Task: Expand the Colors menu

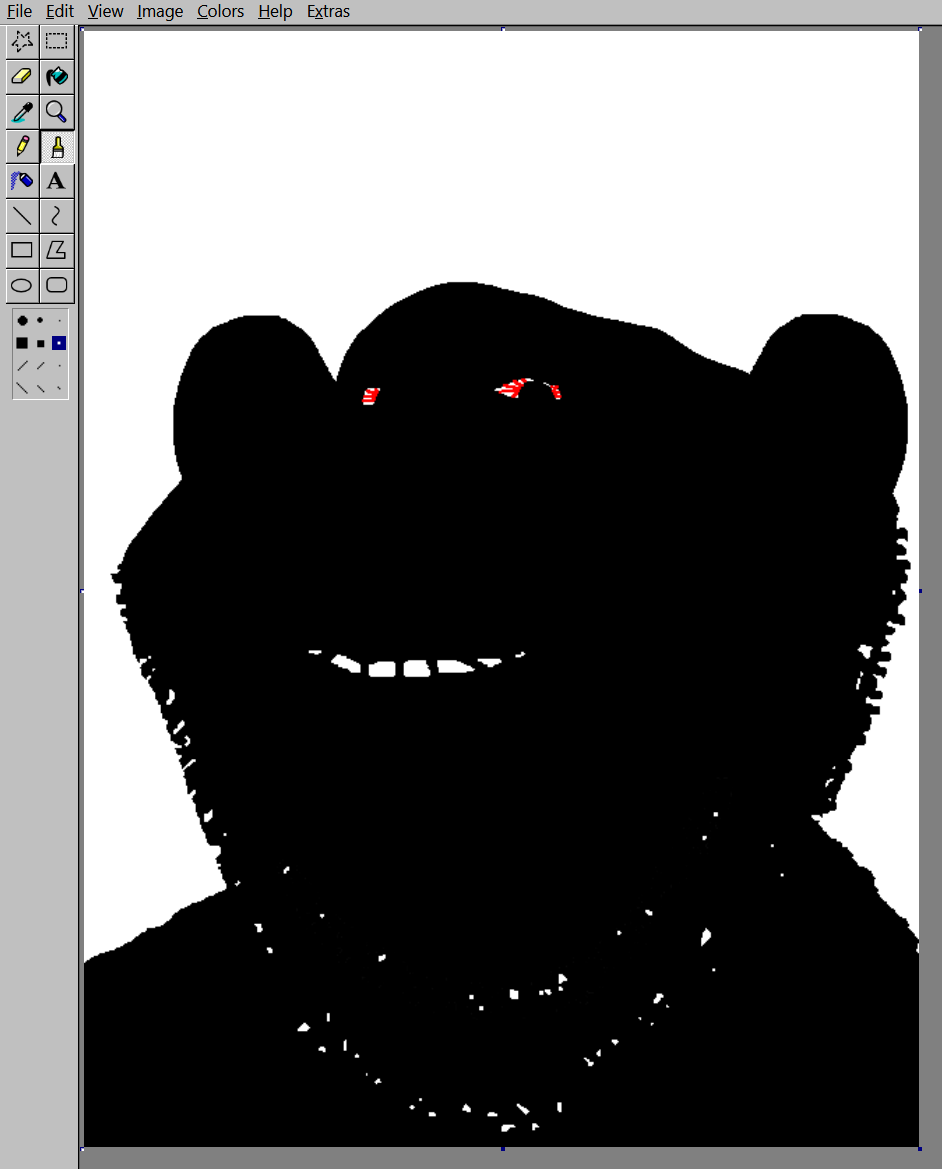Action: [x=220, y=12]
